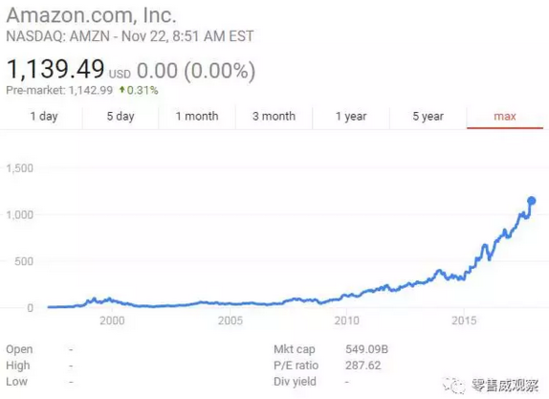Click the Pre-market 1,142.99 text

tap(60, 90)
